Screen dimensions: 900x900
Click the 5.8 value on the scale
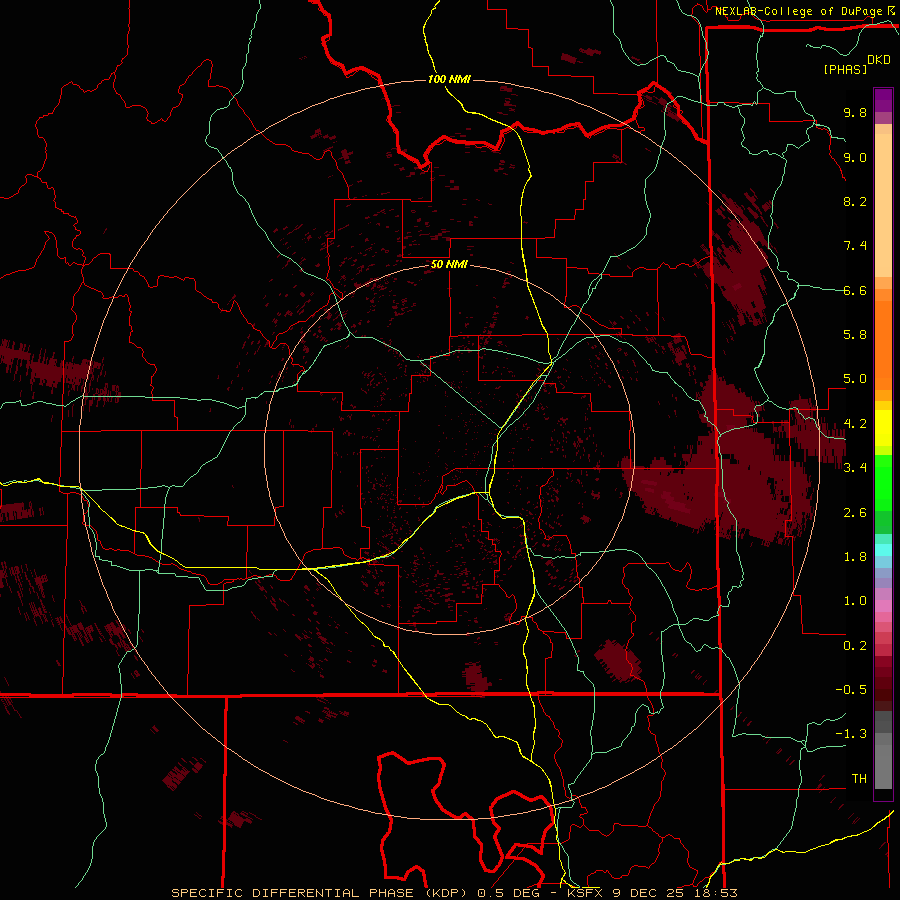click(x=855, y=335)
